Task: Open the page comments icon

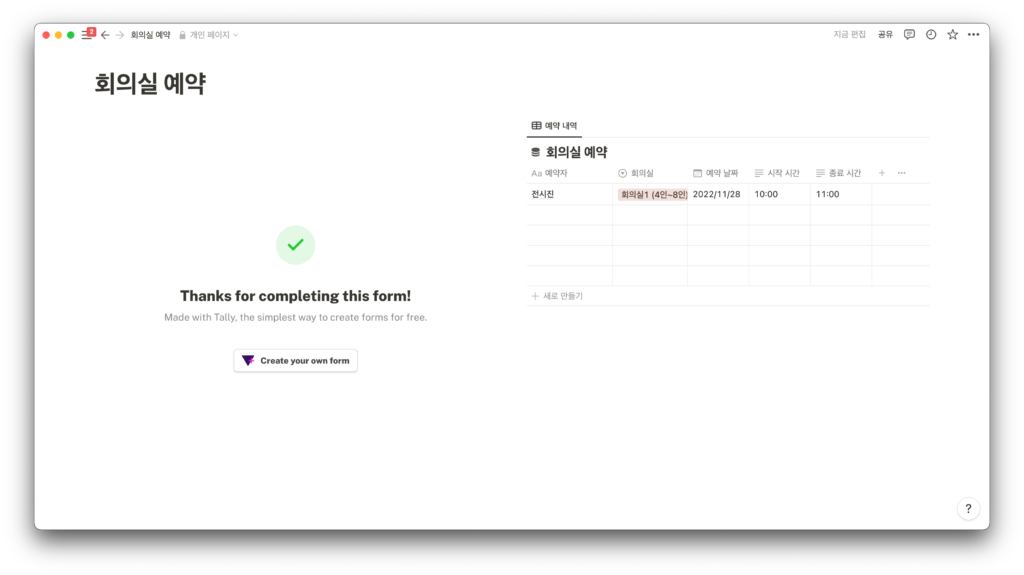Action: pyautogui.click(x=909, y=34)
